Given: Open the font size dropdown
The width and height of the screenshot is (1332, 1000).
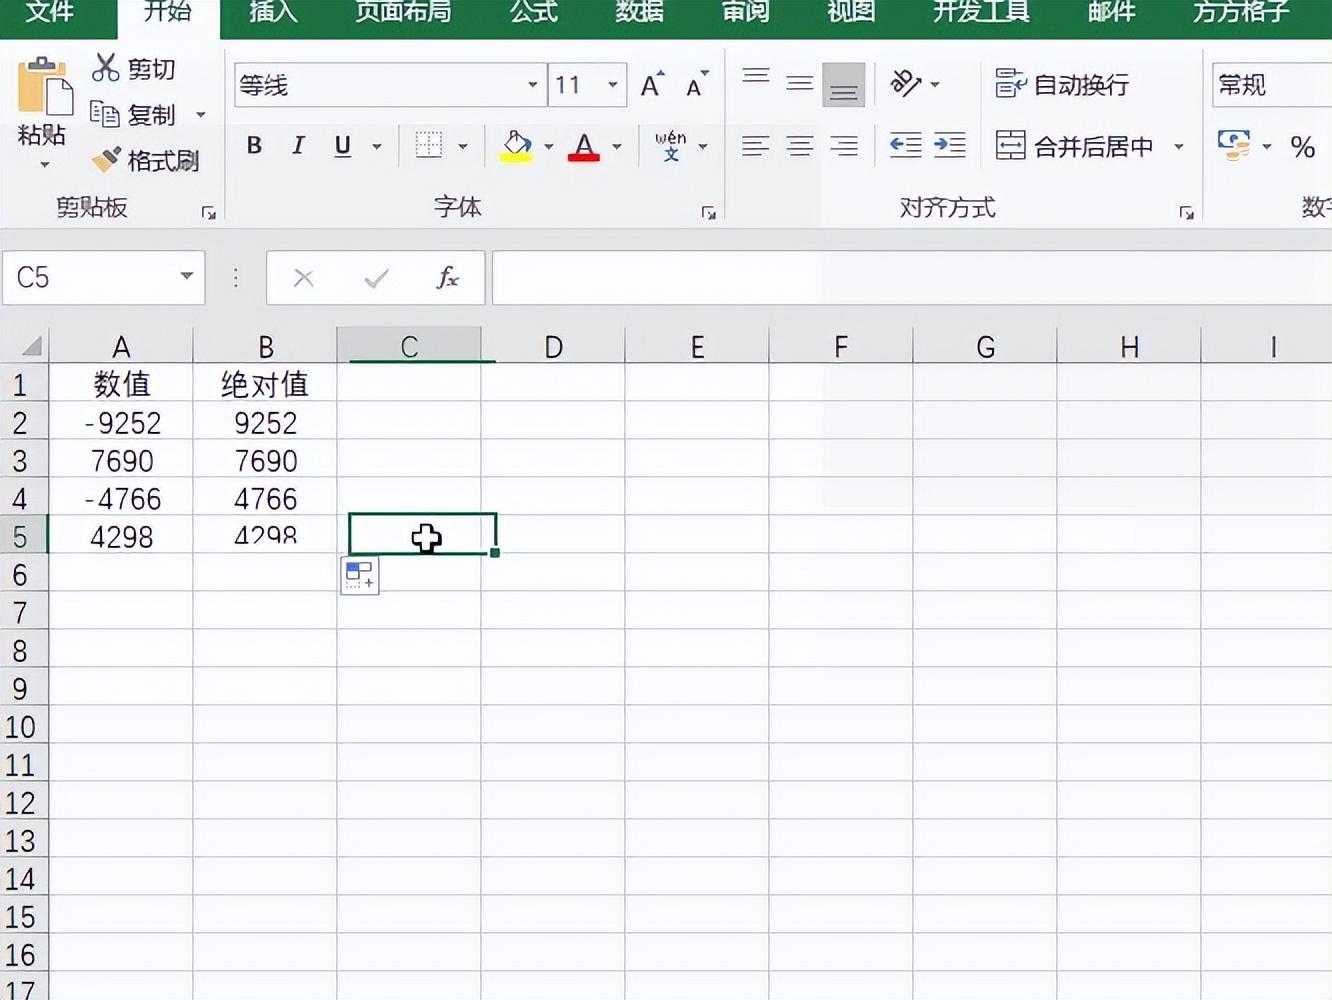Looking at the screenshot, I should coord(612,85).
